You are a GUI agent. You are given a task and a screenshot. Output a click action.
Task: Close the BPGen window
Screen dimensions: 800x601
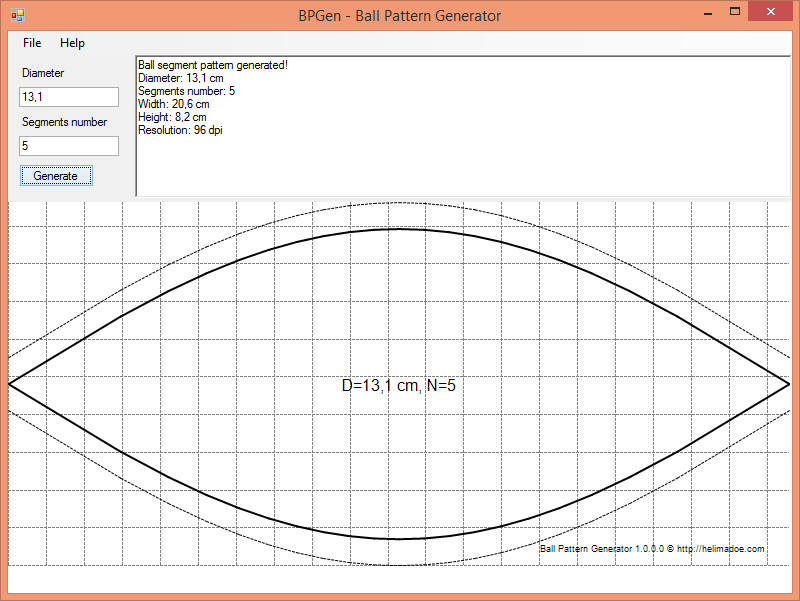[x=770, y=11]
